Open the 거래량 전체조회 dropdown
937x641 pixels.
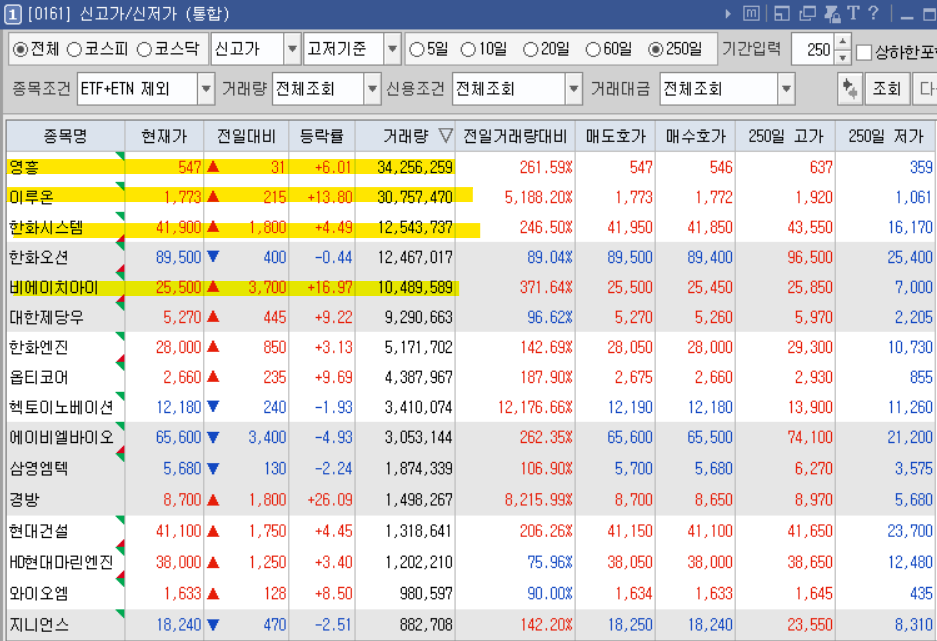(x=372, y=89)
